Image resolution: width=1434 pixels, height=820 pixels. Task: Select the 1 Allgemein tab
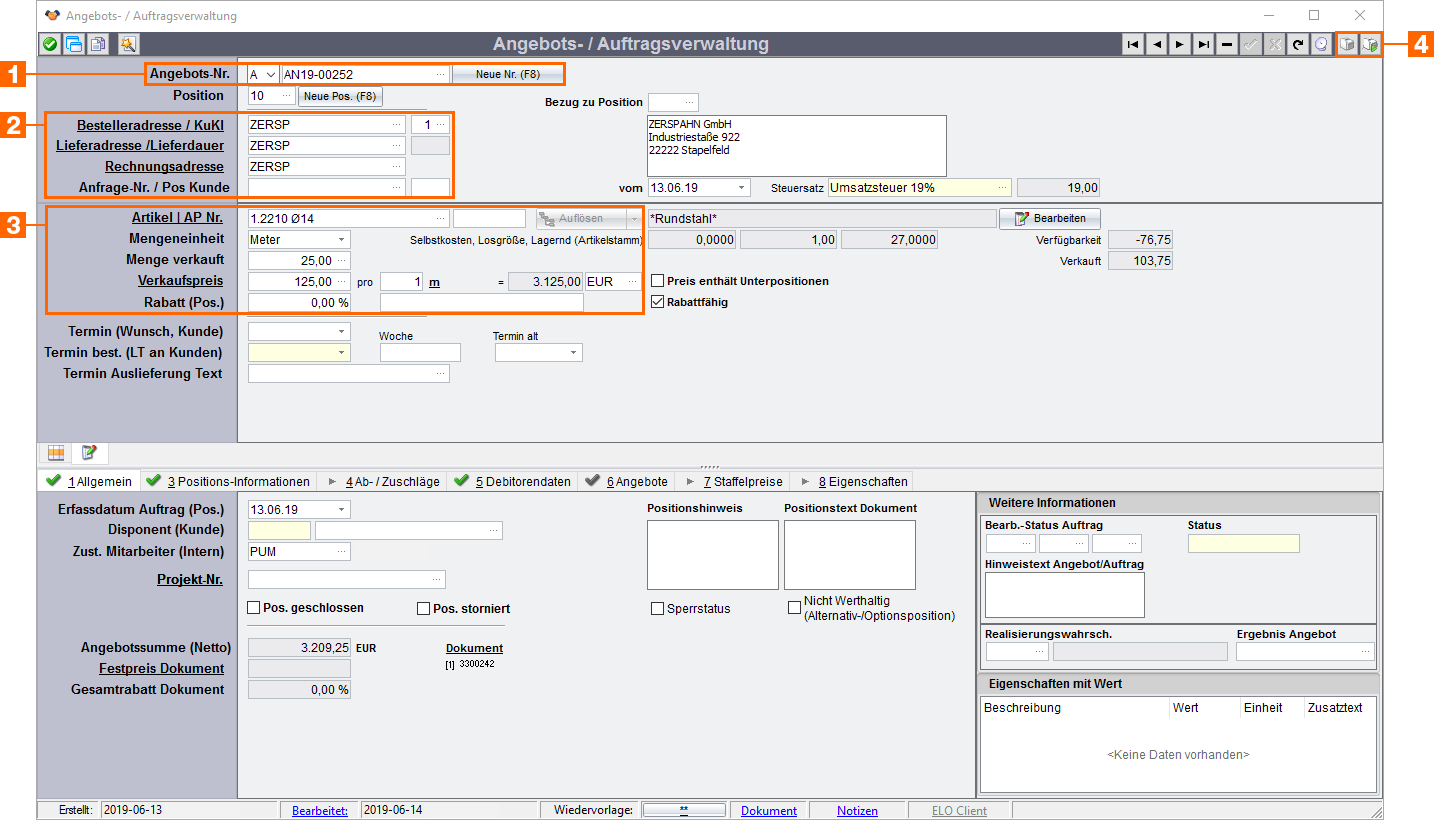click(x=89, y=481)
